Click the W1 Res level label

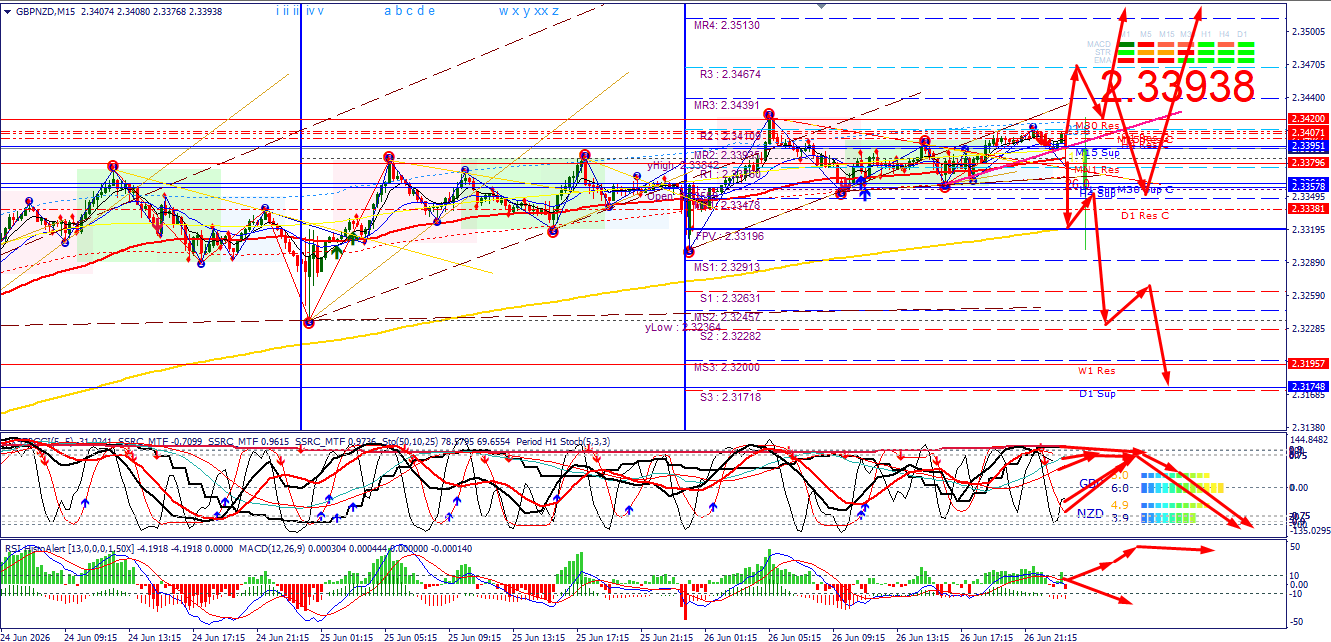(1096, 371)
